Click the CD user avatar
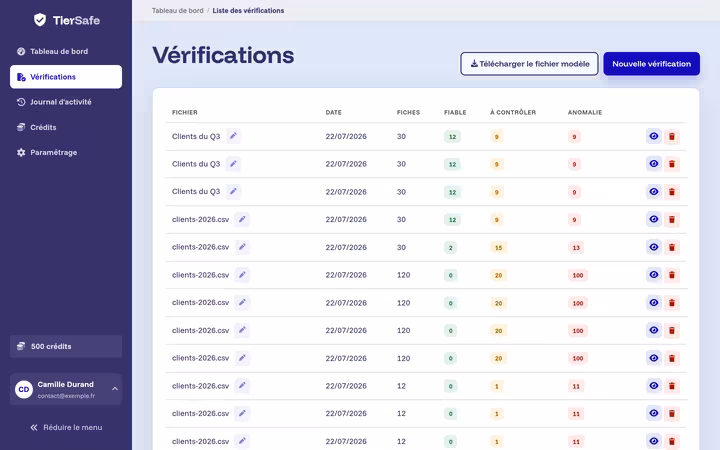The width and height of the screenshot is (720, 450). coord(24,389)
